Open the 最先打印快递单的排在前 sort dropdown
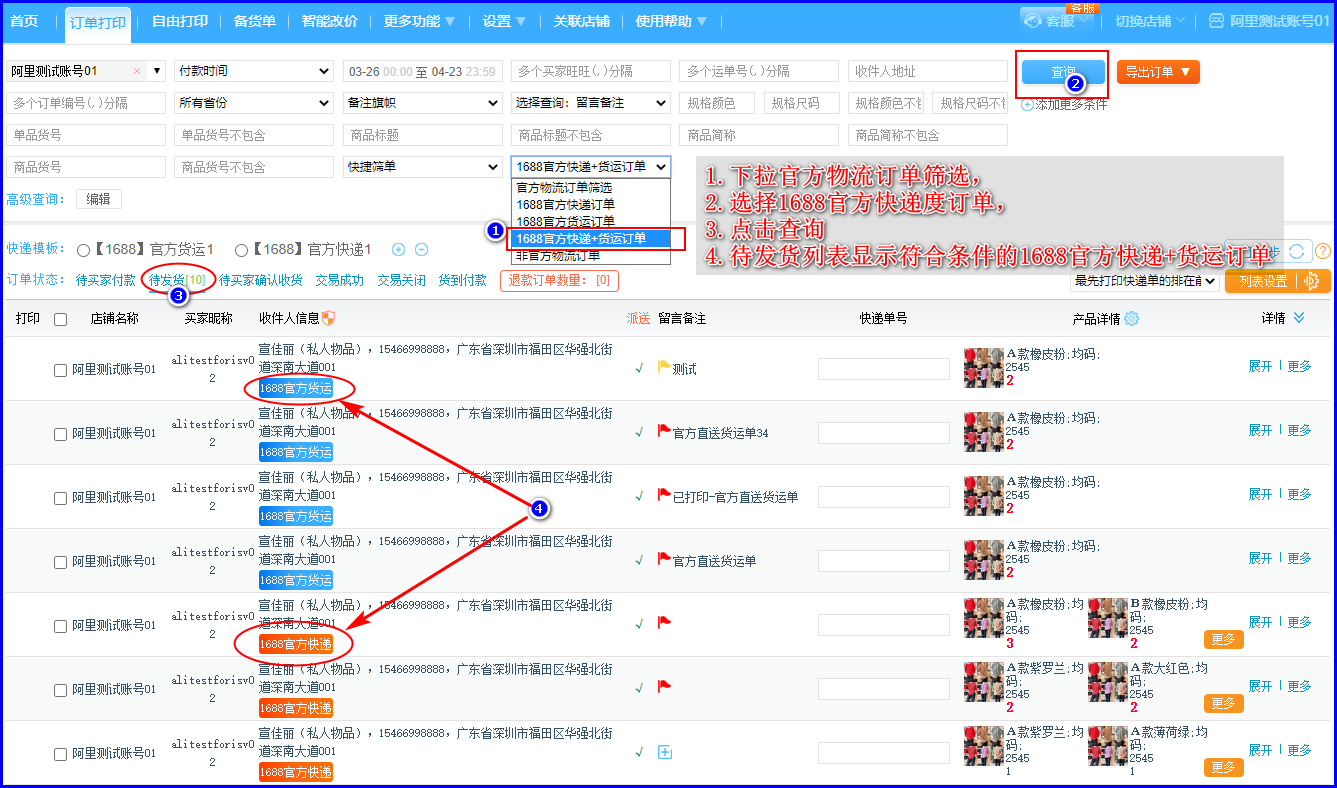Screen dimensions: 1337x788 click(1144, 281)
